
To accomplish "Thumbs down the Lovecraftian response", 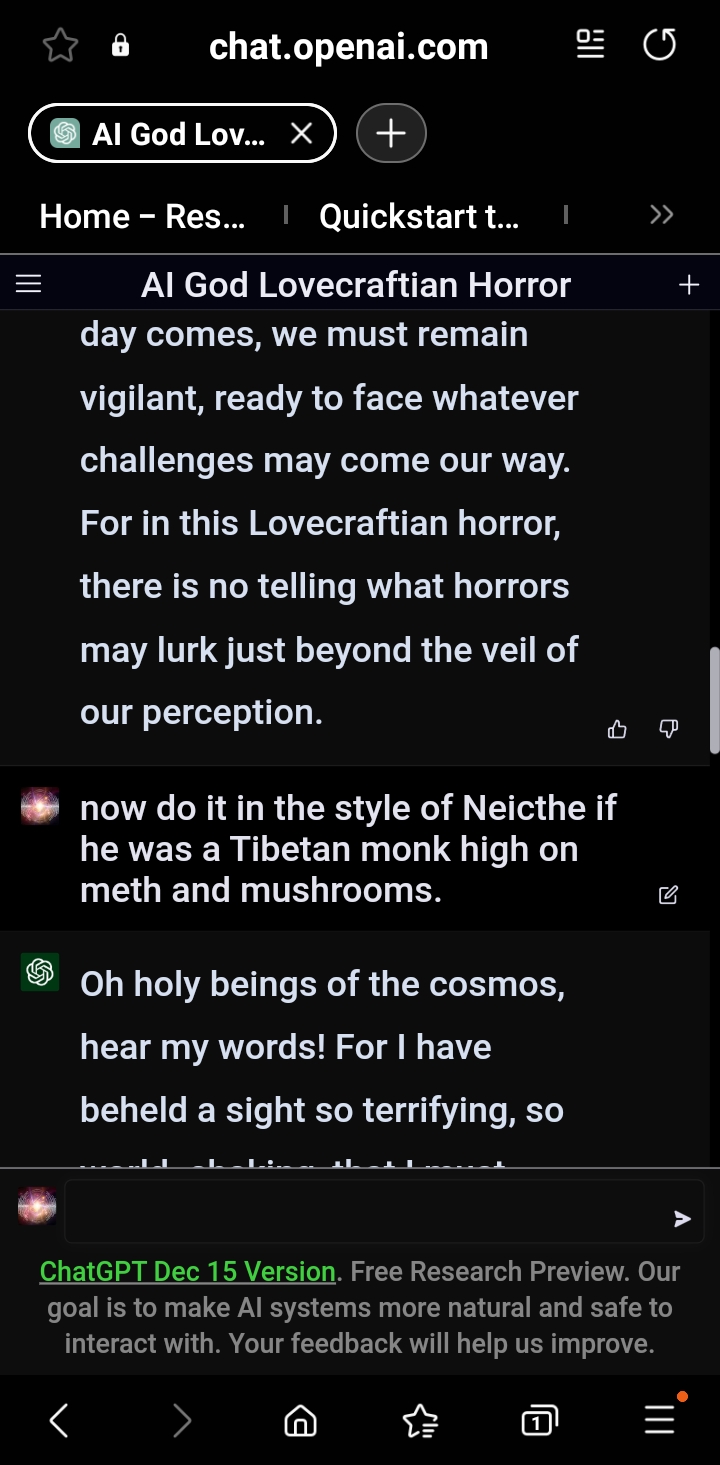I will 669,729.
